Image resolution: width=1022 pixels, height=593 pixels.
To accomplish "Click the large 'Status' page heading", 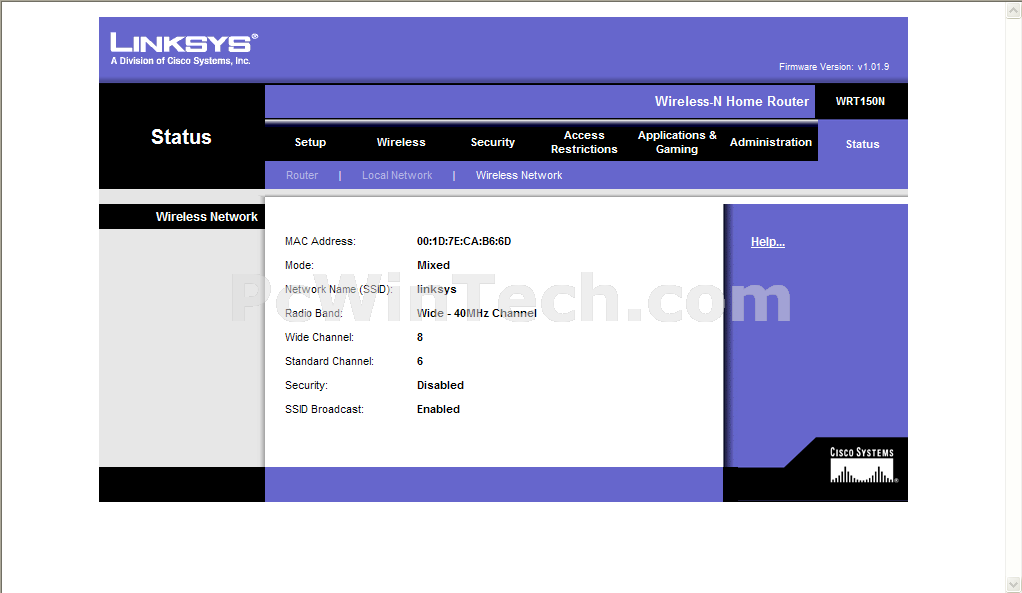I will [x=181, y=137].
